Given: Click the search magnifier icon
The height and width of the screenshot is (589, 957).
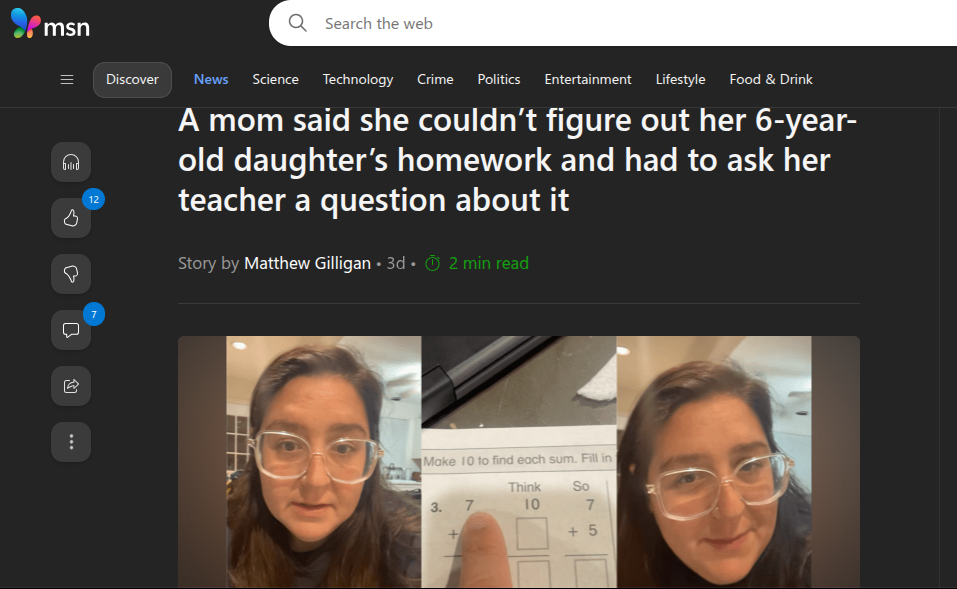Looking at the screenshot, I should [298, 23].
